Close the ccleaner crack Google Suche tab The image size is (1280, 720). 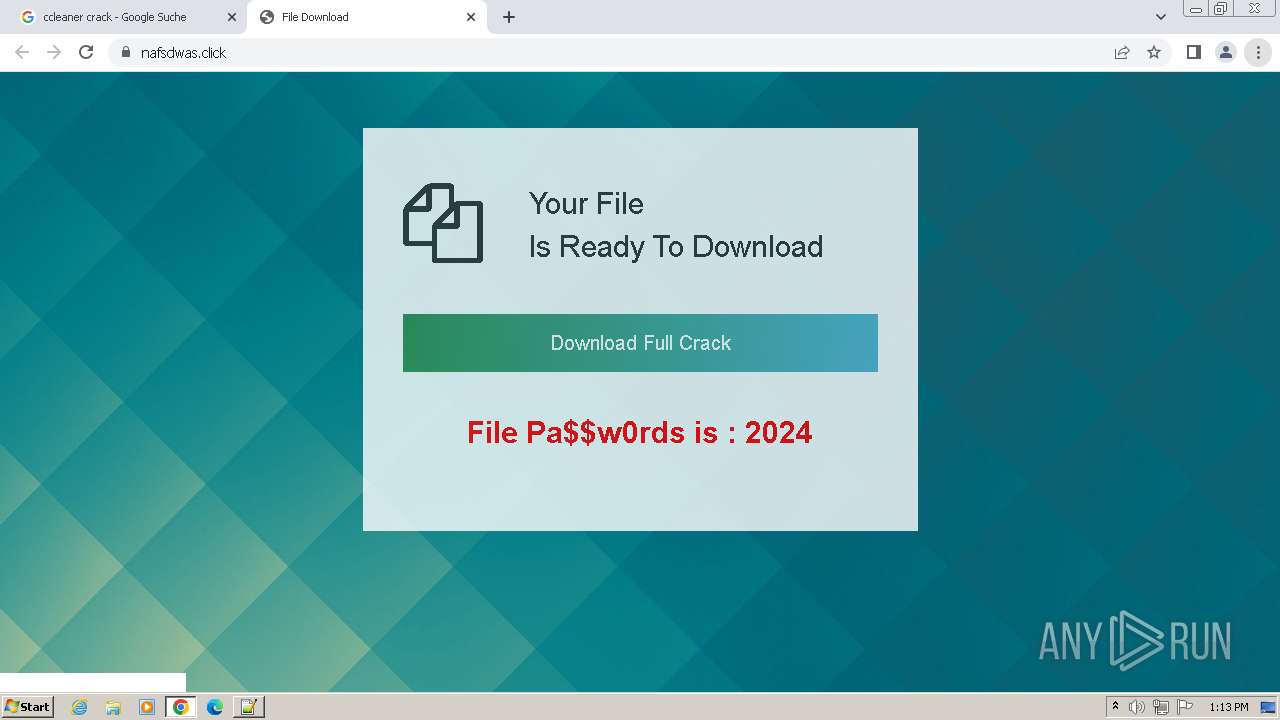pos(232,17)
